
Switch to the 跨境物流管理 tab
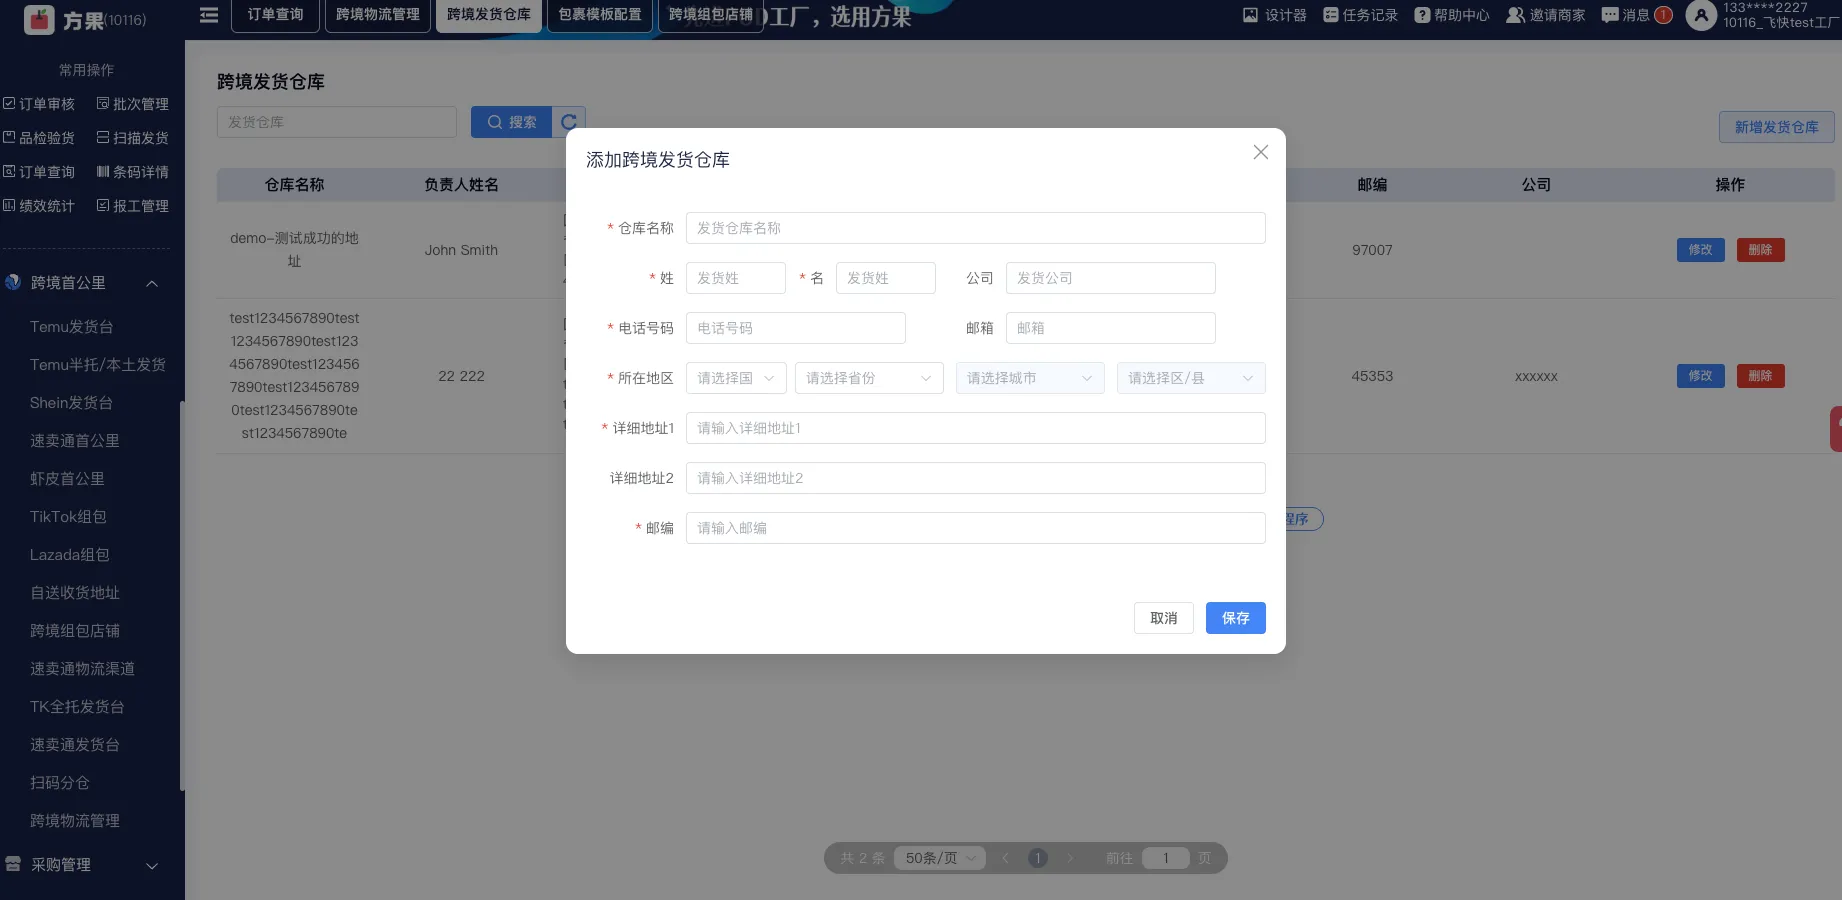(x=377, y=15)
